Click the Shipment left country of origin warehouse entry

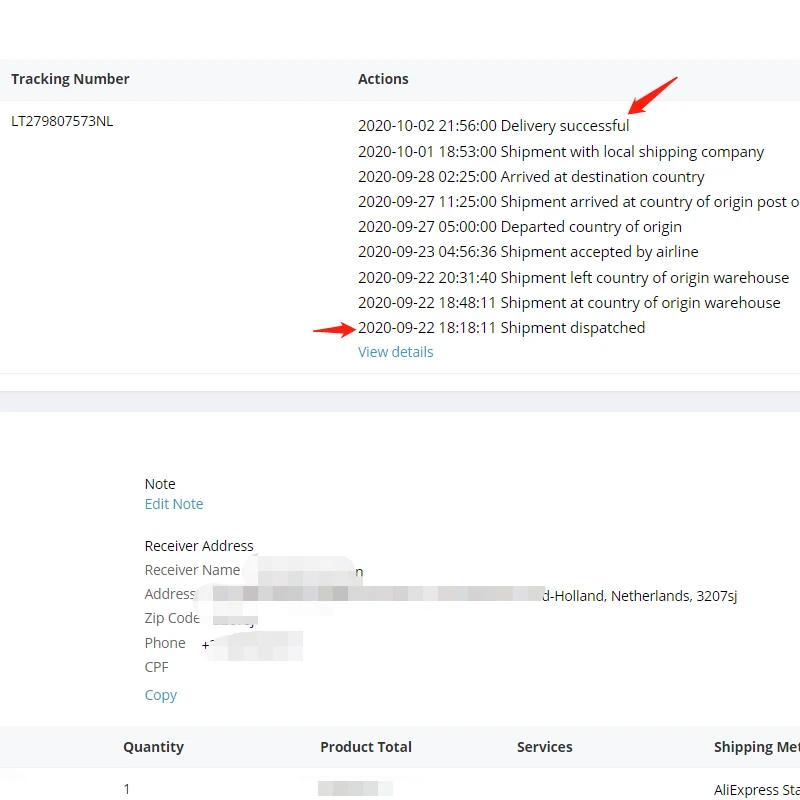[573, 278]
